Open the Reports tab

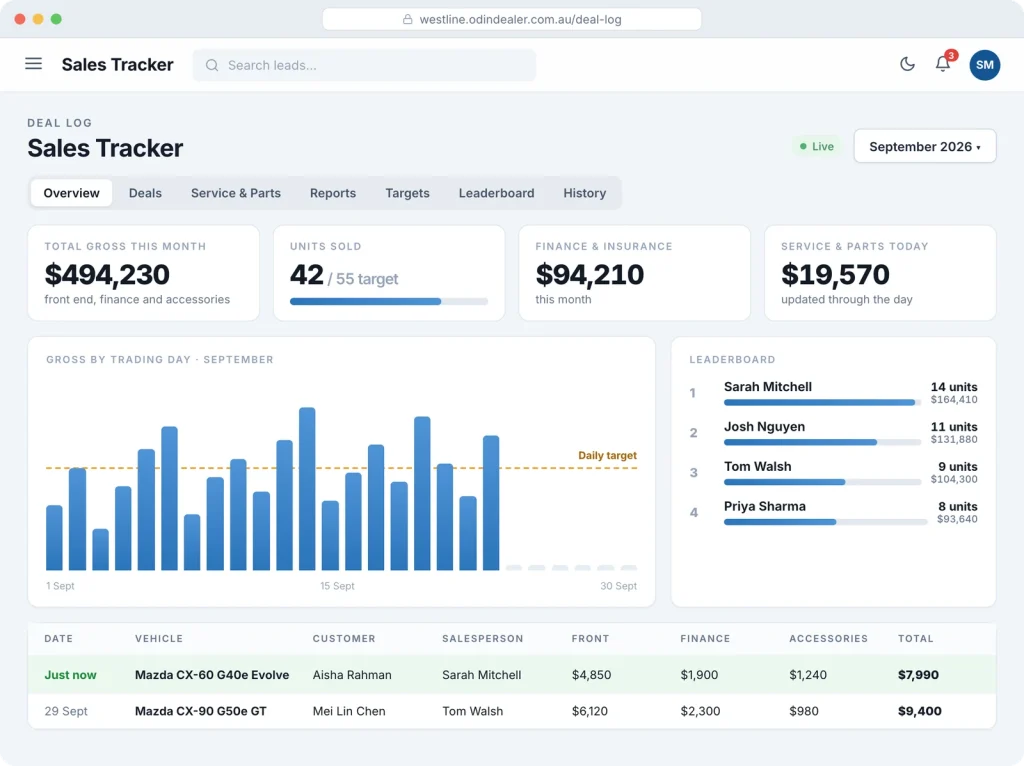pyautogui.click(x=332, y=193)
